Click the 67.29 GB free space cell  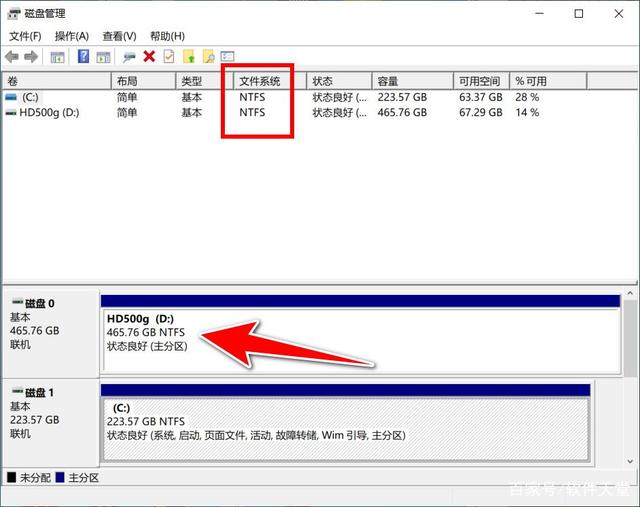tap(481, 113)
